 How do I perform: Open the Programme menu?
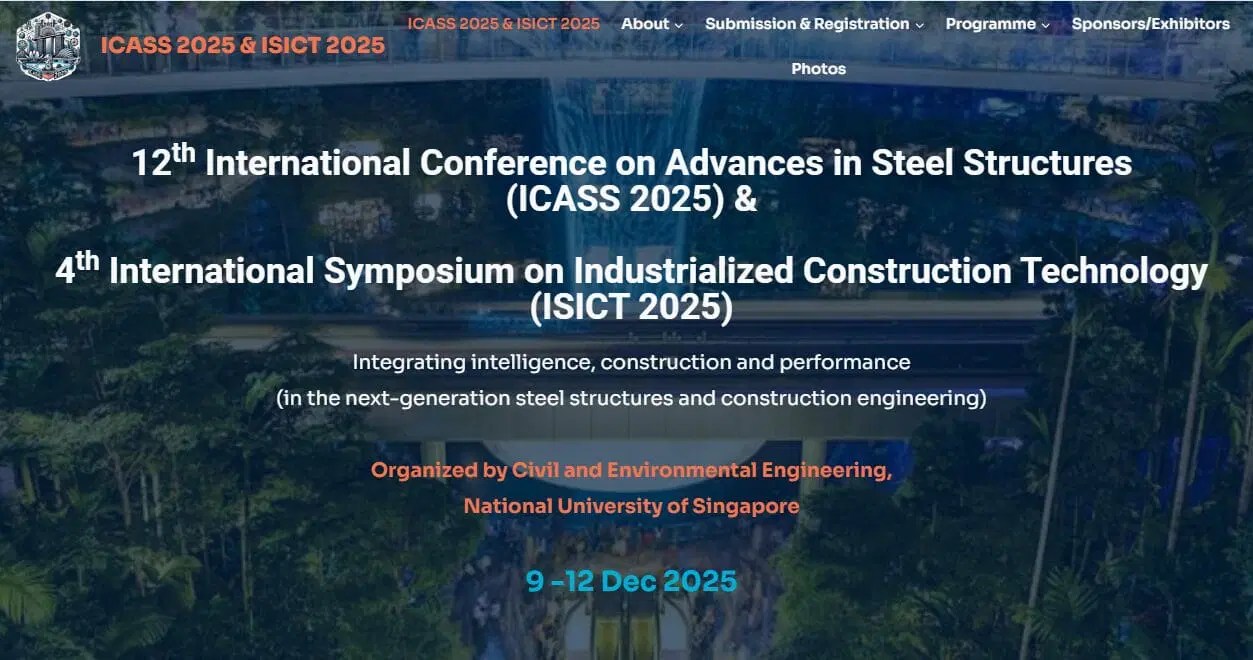pos(991,23)
